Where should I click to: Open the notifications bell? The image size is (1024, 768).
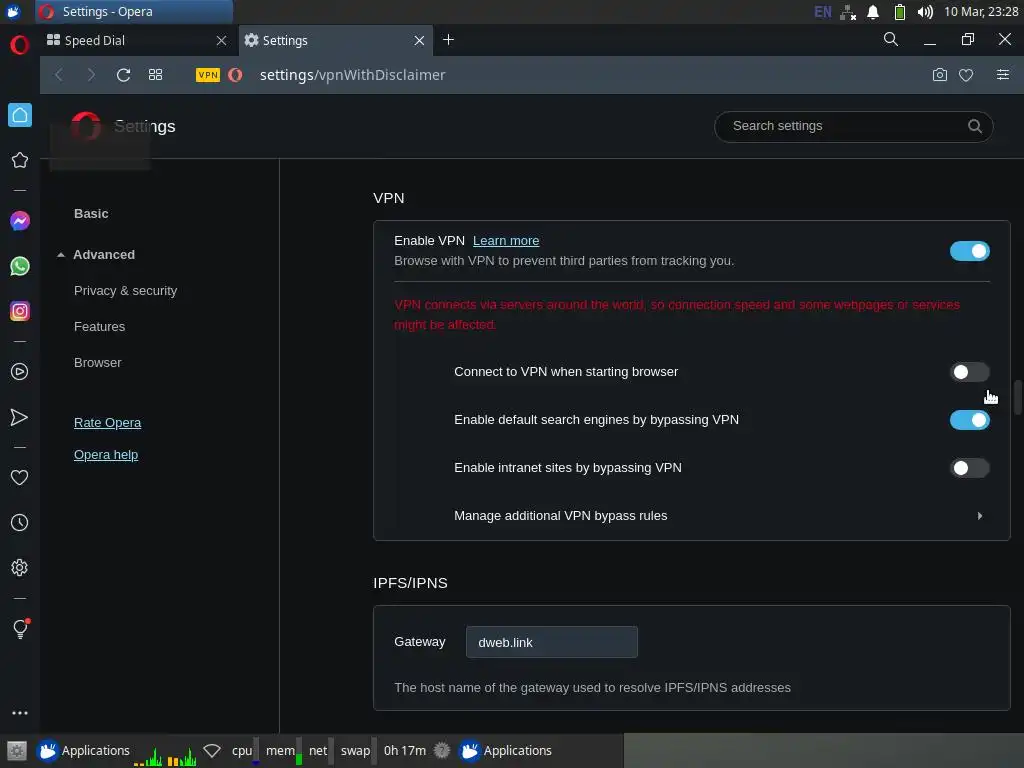(x=872, y=12)
